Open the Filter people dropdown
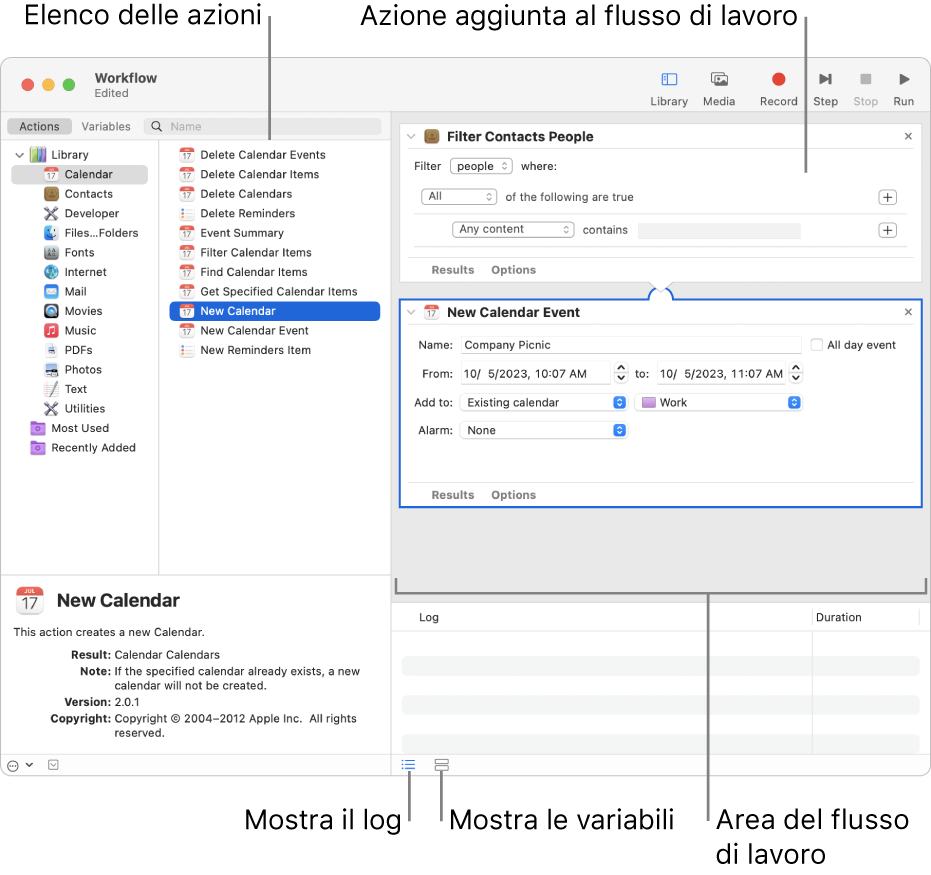 481,167
